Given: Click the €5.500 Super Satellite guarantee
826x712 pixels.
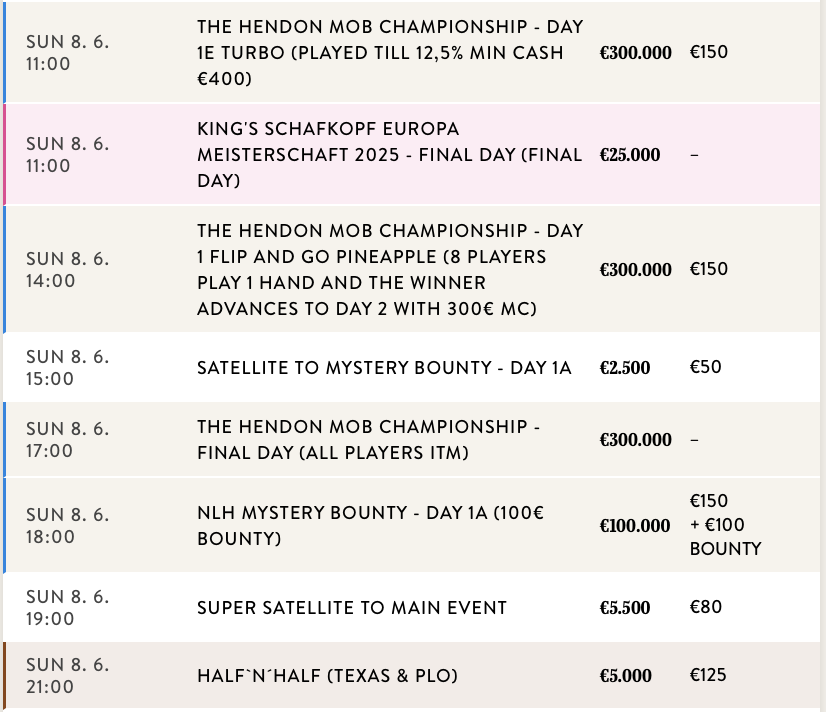Looking at the screenshot, I should pos(625,607).
